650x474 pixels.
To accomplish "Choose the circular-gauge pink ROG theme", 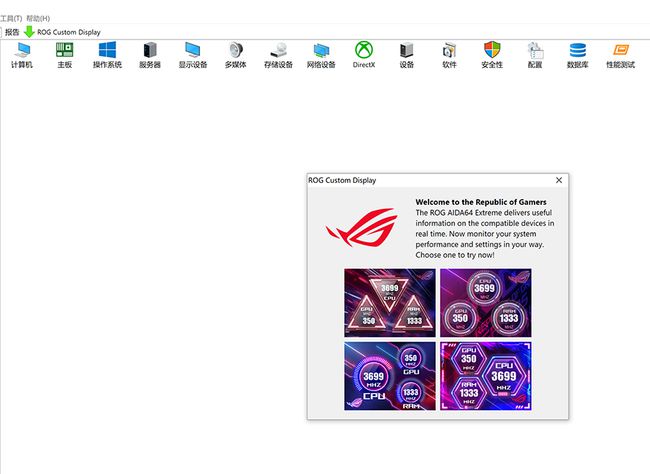I will [485, 302].
